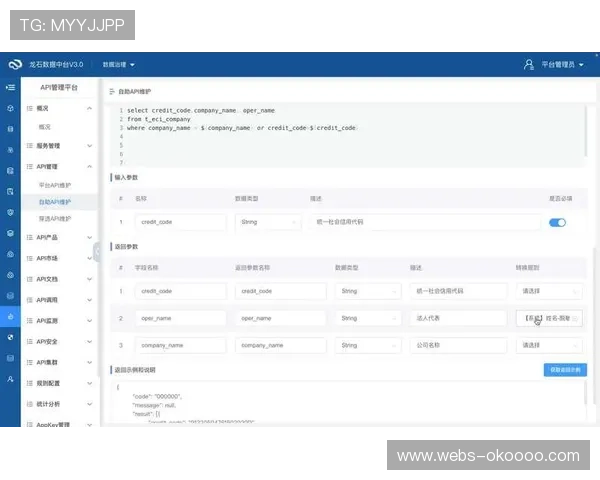Open 平台管理员 user dropdown
600x480 pixels.
click(562, 64)
